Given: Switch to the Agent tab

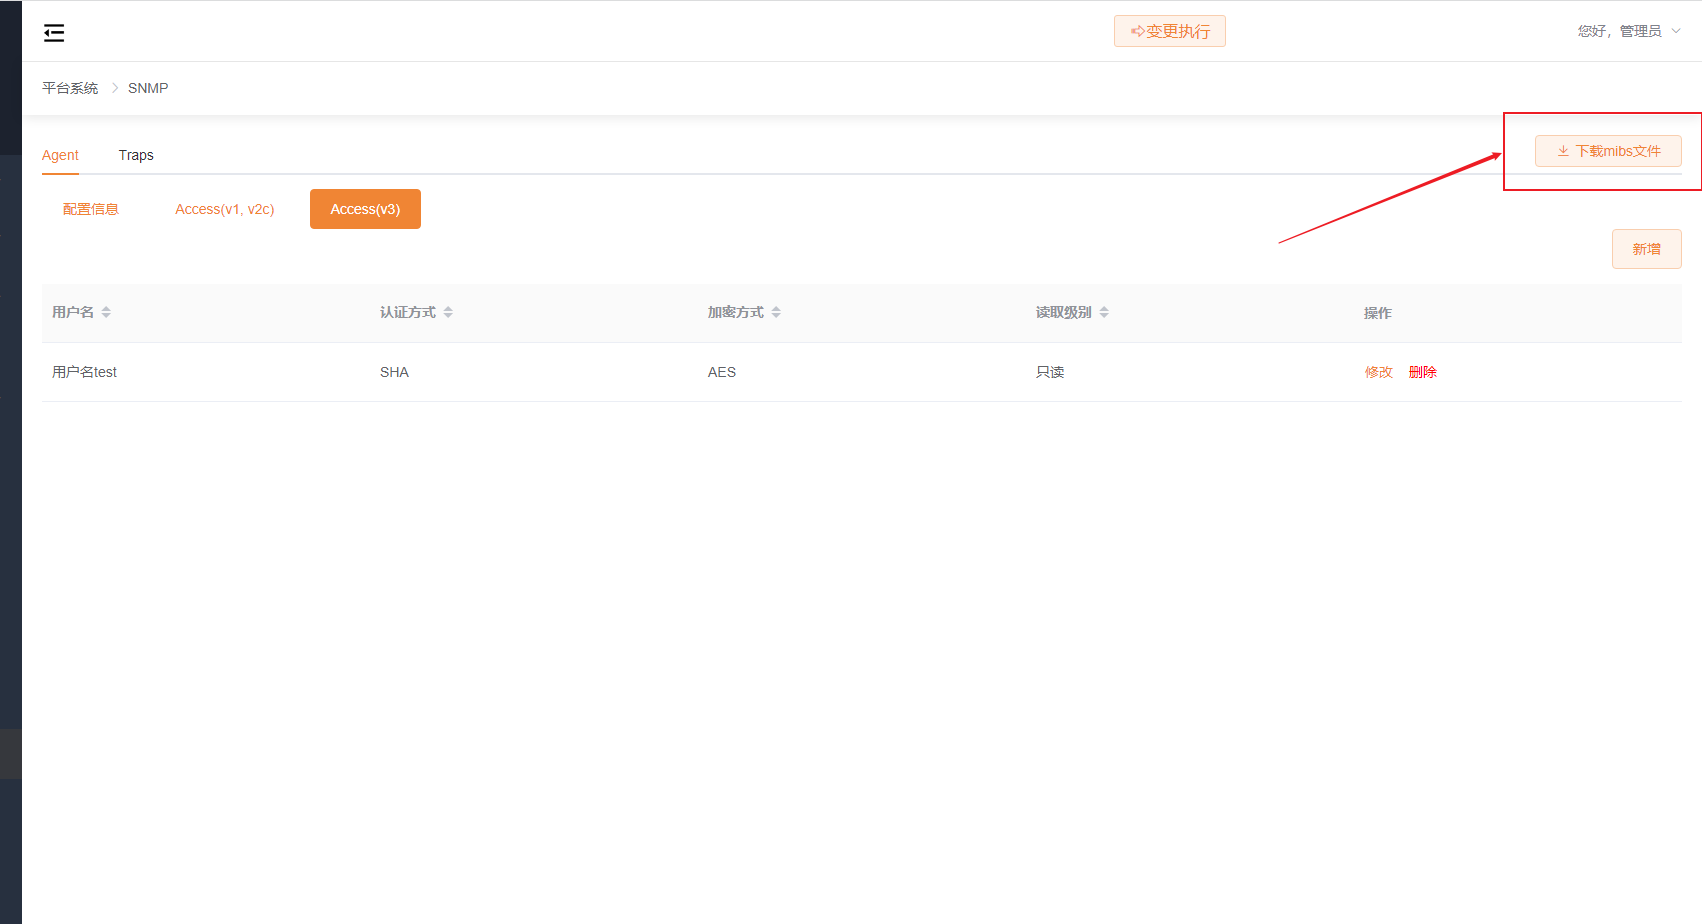Looking at the screenshot, I should 60,155.
